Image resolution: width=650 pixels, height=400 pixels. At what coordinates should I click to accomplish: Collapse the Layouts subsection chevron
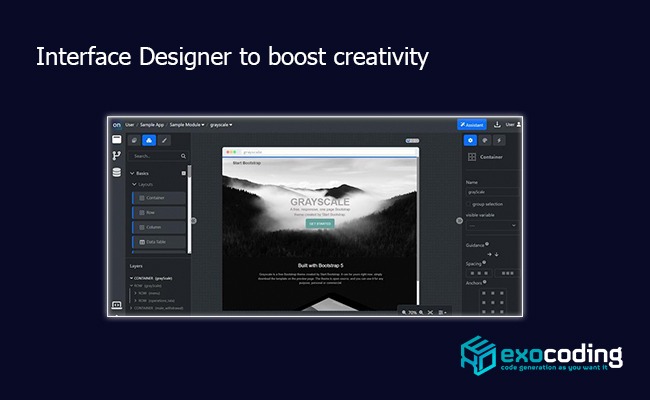click(134, 184)
